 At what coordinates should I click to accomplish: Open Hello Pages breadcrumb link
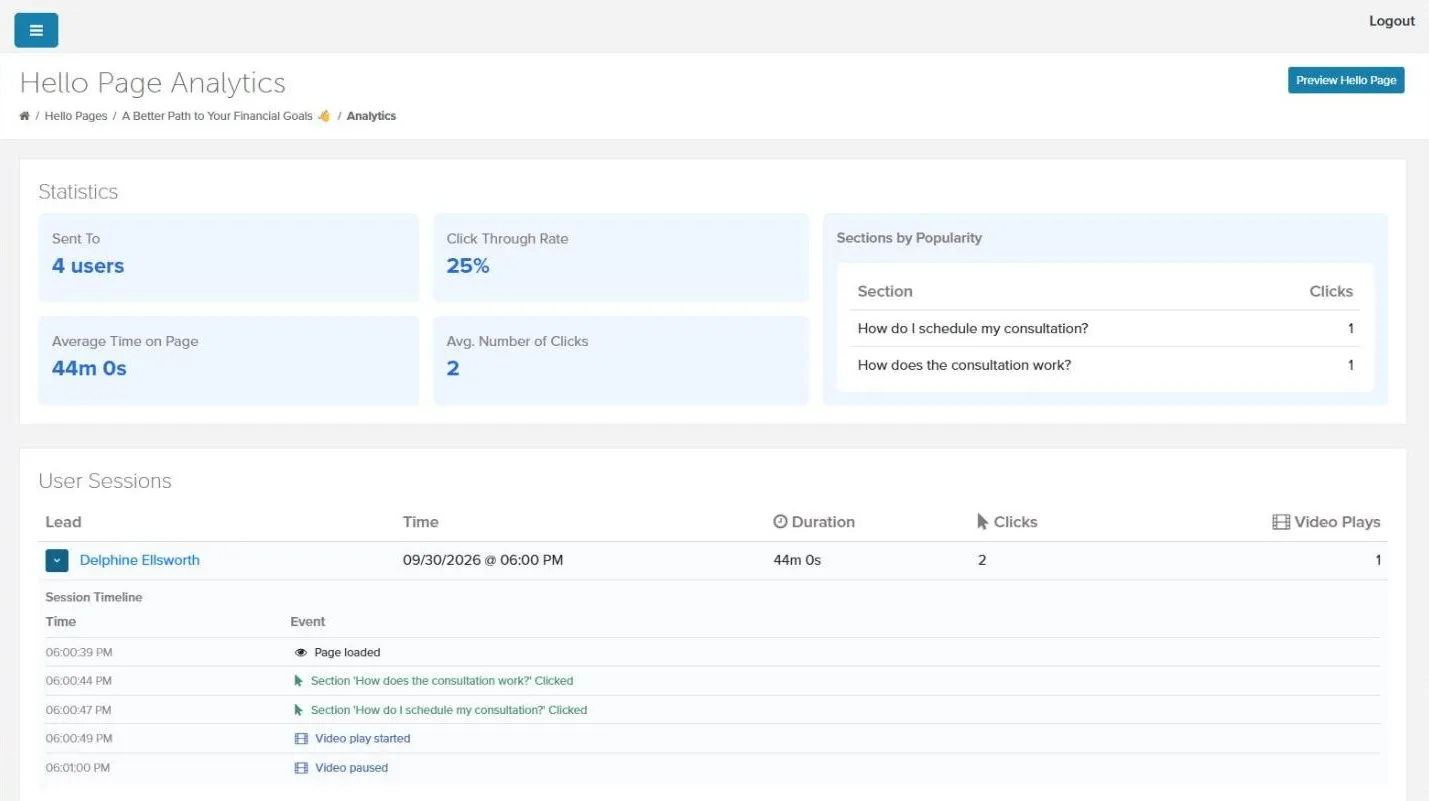76,116
